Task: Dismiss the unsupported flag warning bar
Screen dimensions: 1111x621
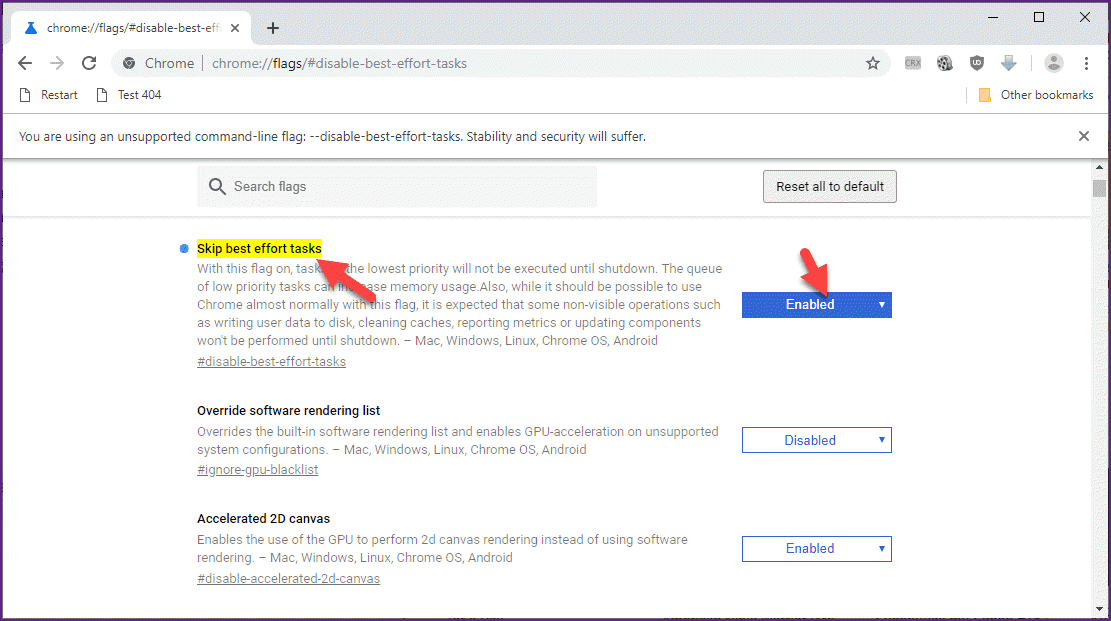Action: tap(1084, 136)
